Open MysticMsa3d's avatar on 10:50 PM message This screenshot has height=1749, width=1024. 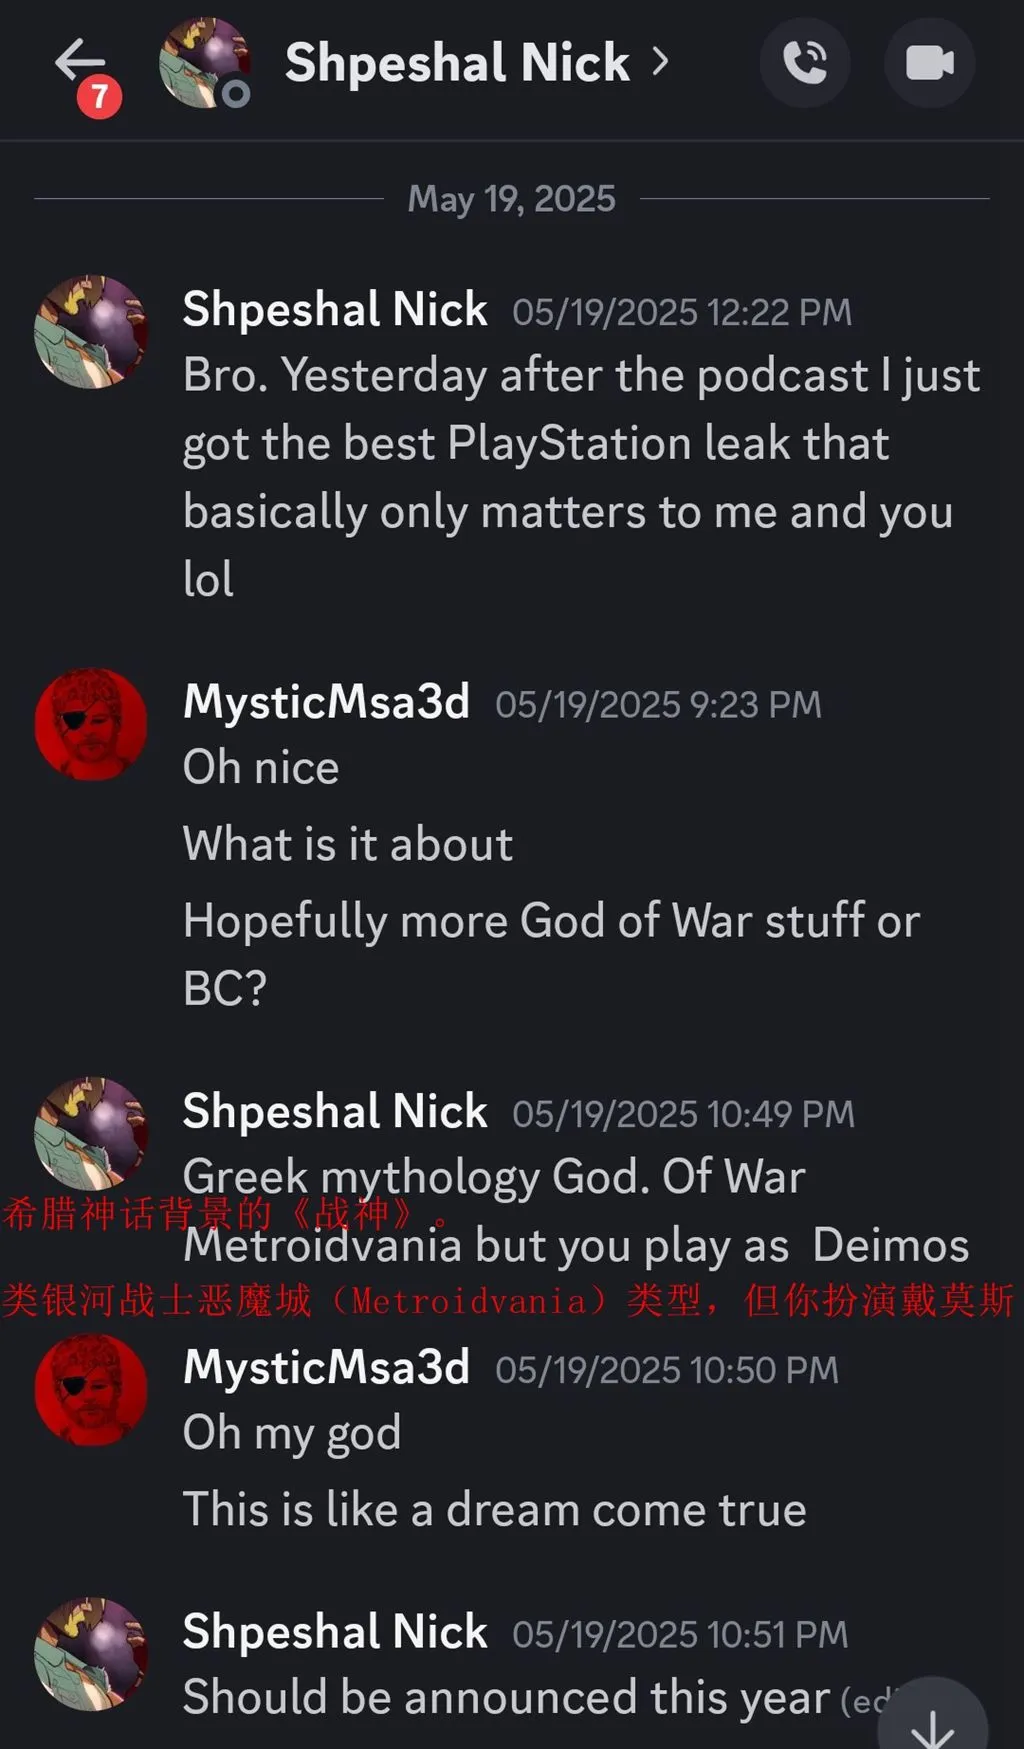pos(91,1390)
